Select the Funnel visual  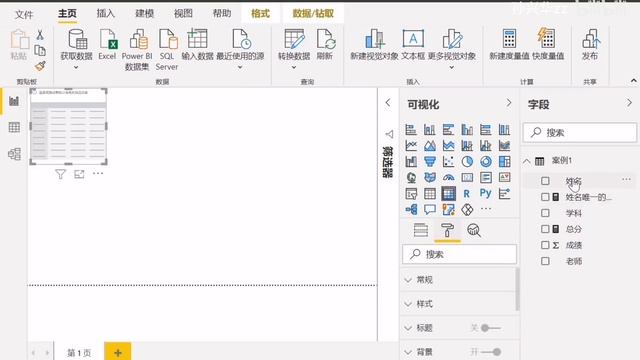(x=429, y=162)
